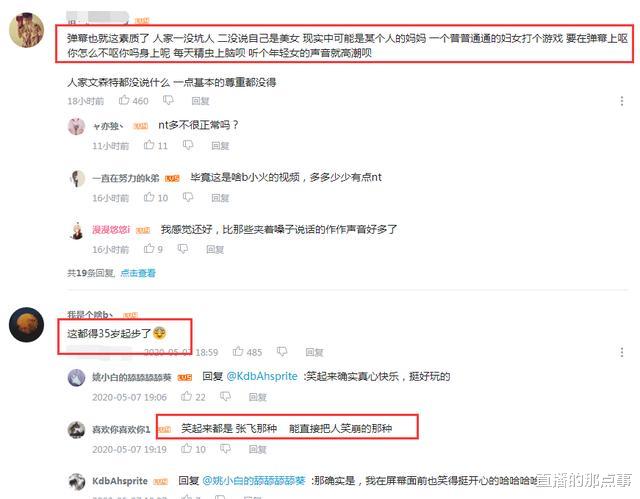The height and width of the screenshot is (499, 640).
Task: Open the 漫漫悠悠i user profile name
Action: [x=111, y=230]
